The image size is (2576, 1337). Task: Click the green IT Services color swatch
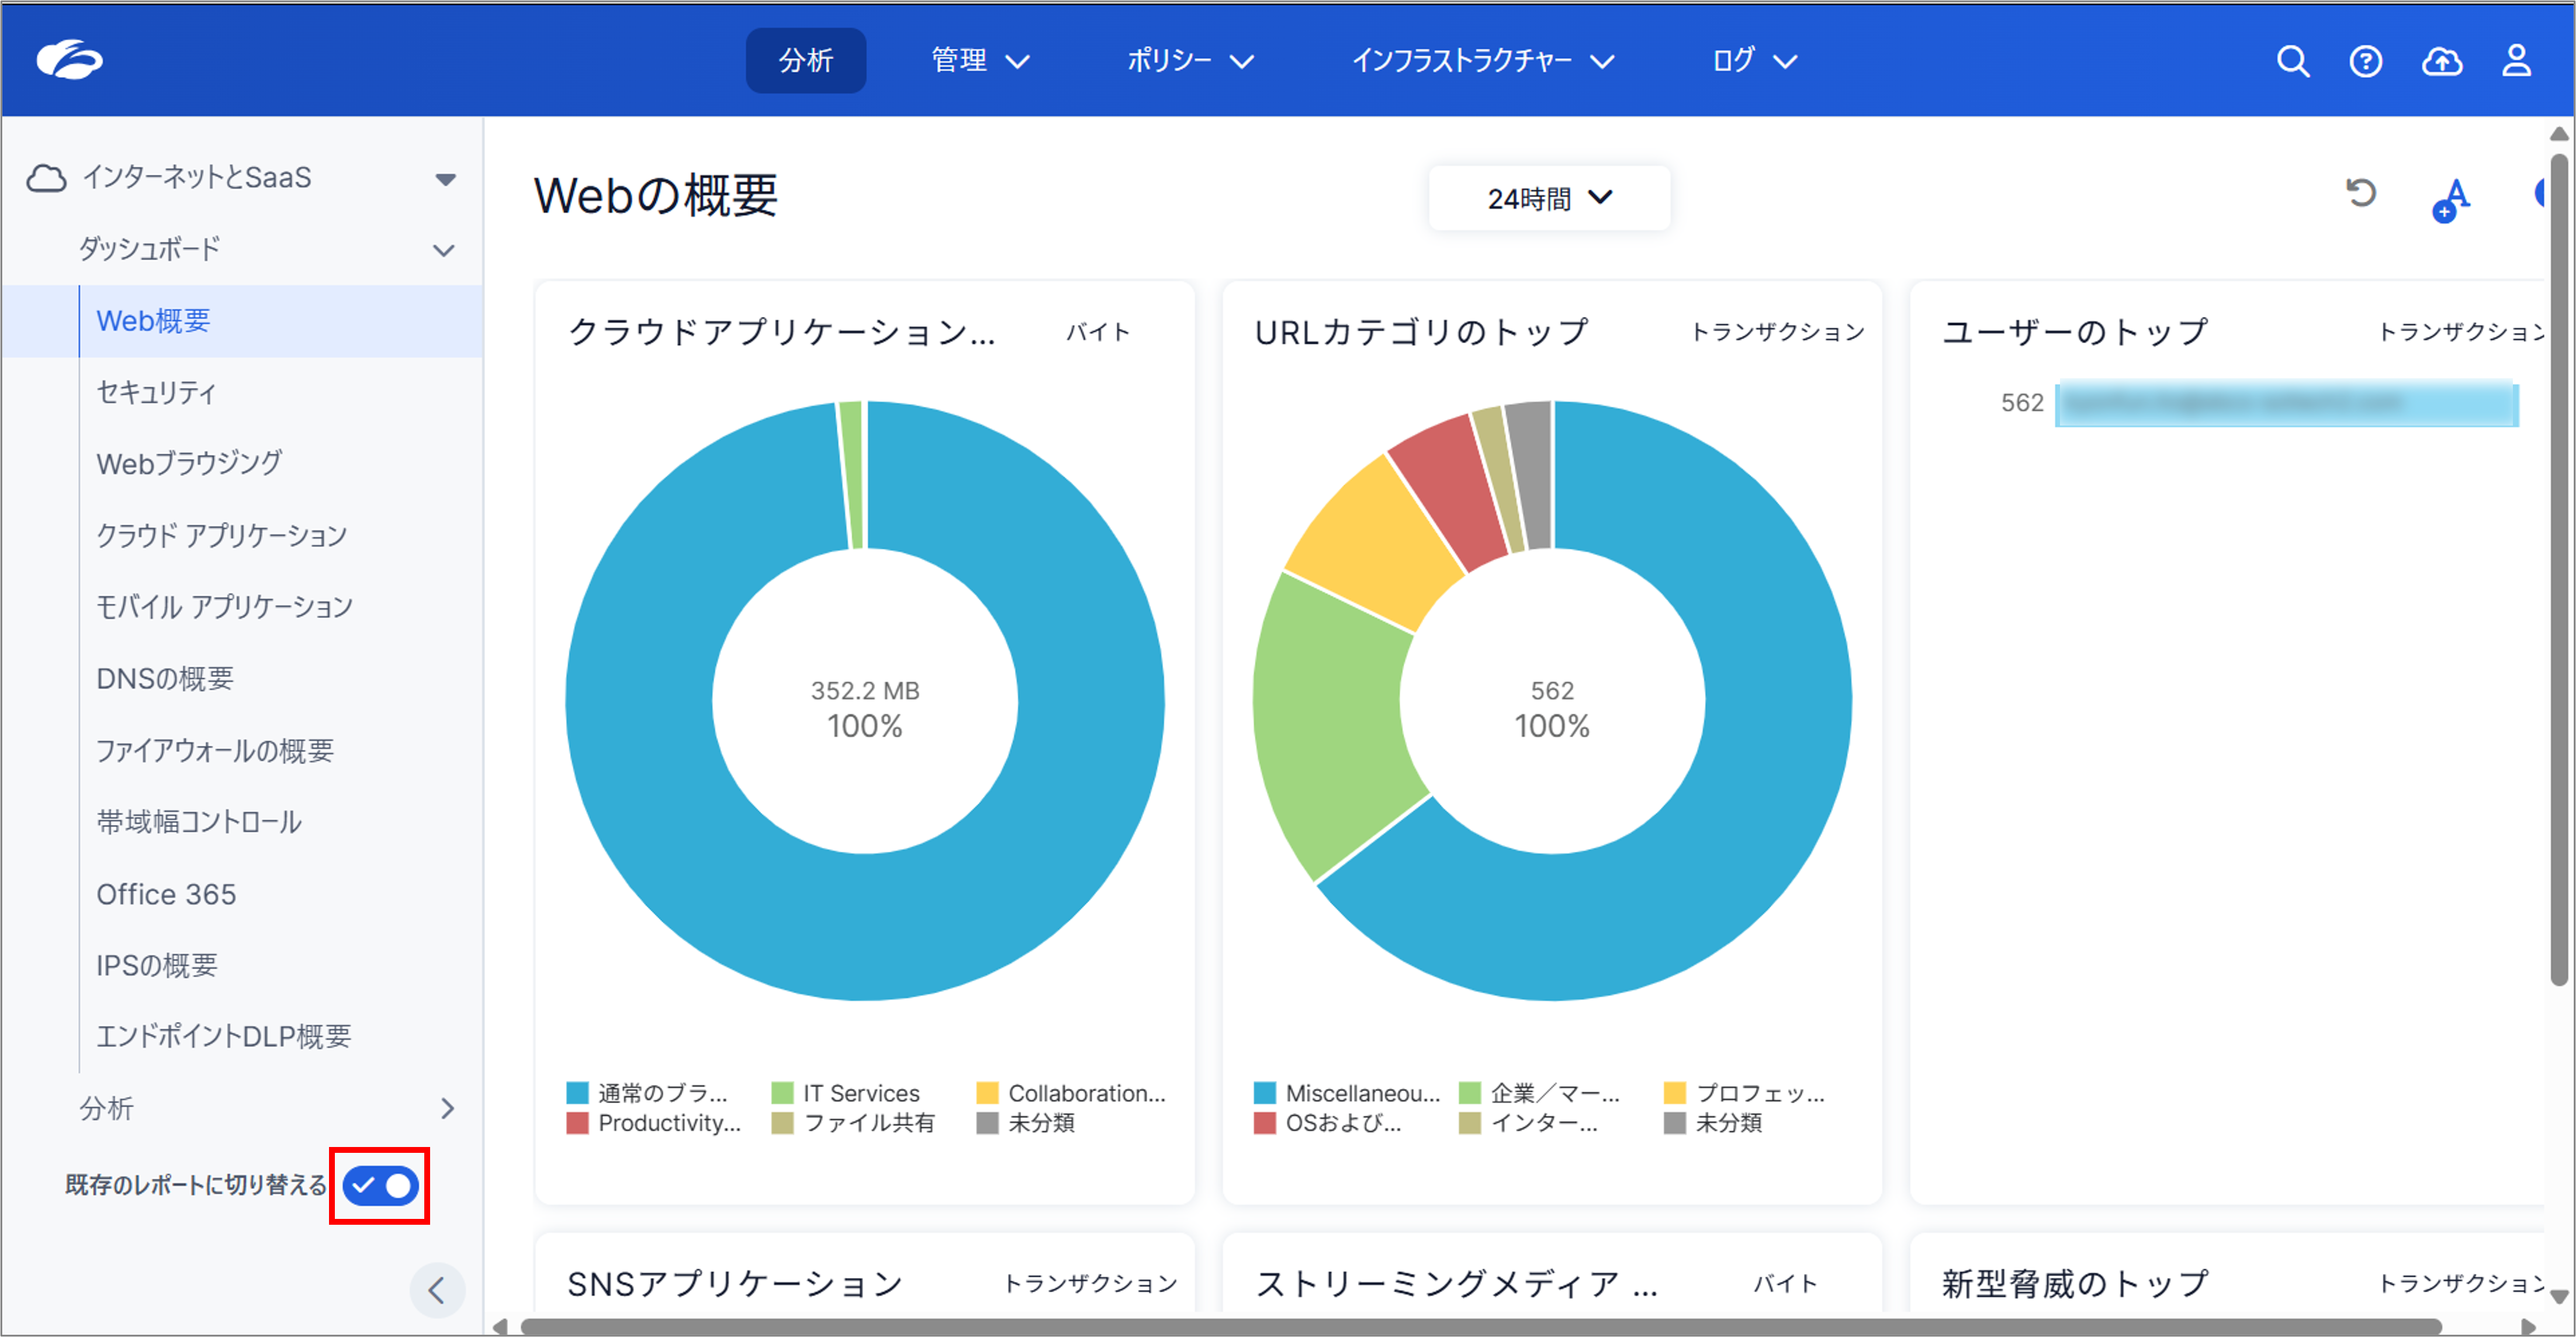pos(782,1091)
